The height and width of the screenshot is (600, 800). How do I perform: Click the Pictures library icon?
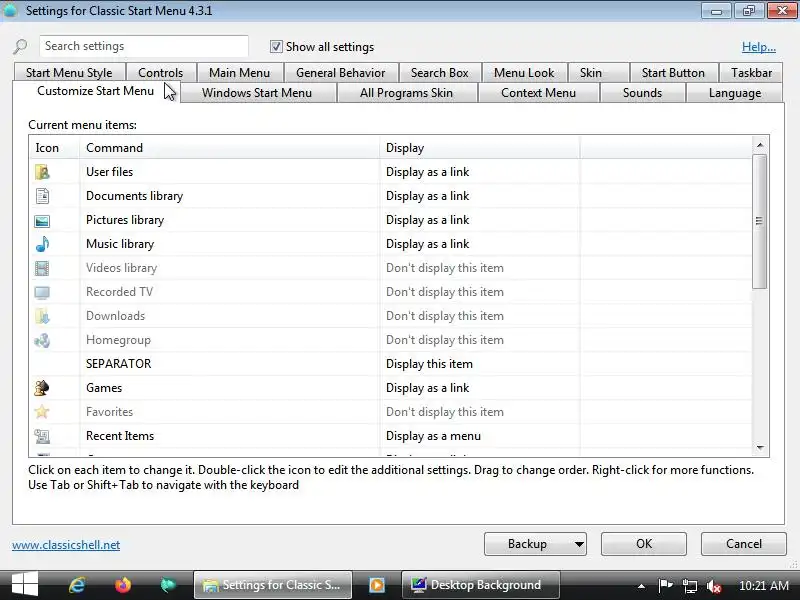coord(42,220)
